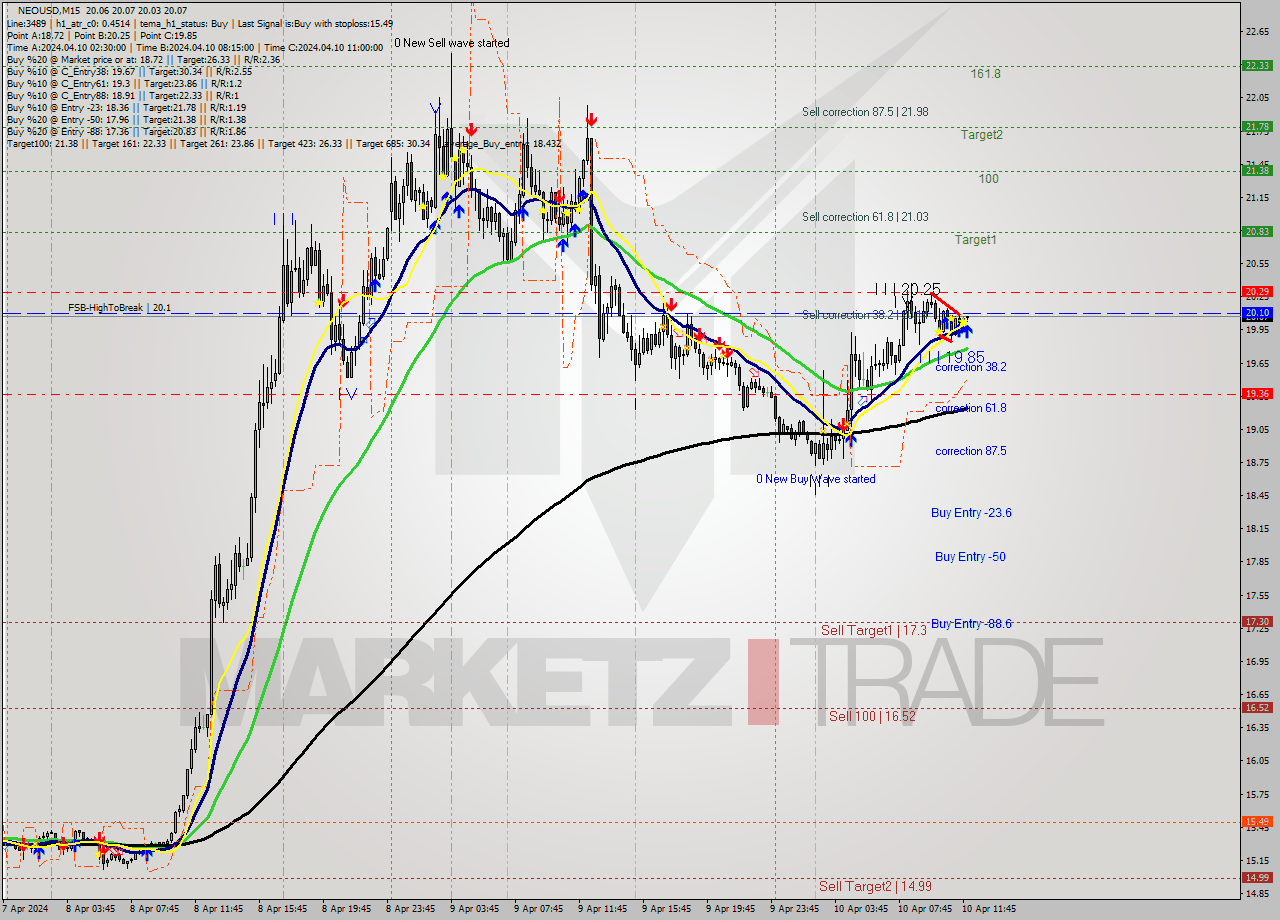Image resolution: width=1280 pixels, height=920 pixels.
Task: Click the green 21.78 price tag
Action: point(1257,127)
